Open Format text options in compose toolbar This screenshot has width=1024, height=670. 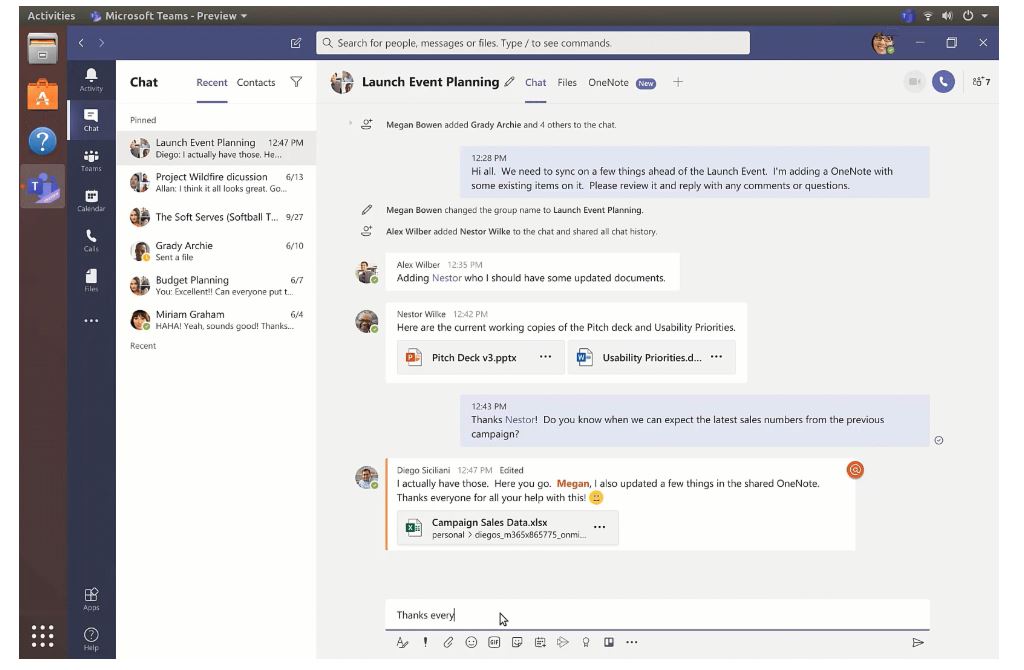tap(402, 643)
